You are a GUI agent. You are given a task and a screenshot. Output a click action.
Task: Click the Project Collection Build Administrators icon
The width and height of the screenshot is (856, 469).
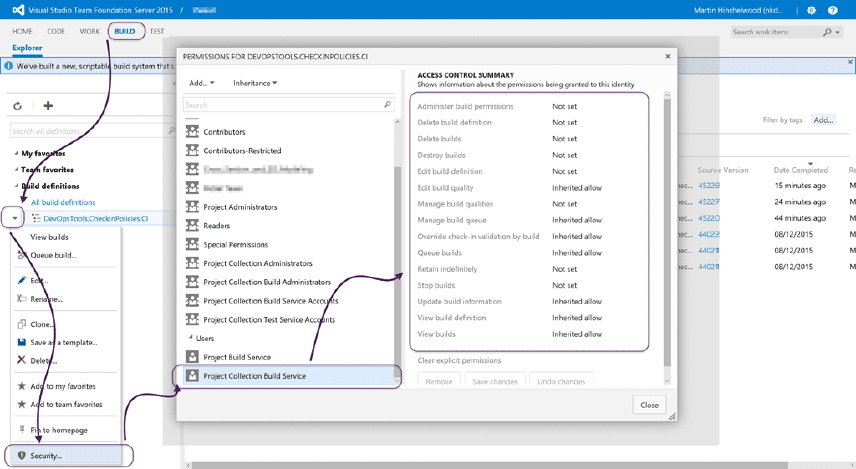pos(192,282)
